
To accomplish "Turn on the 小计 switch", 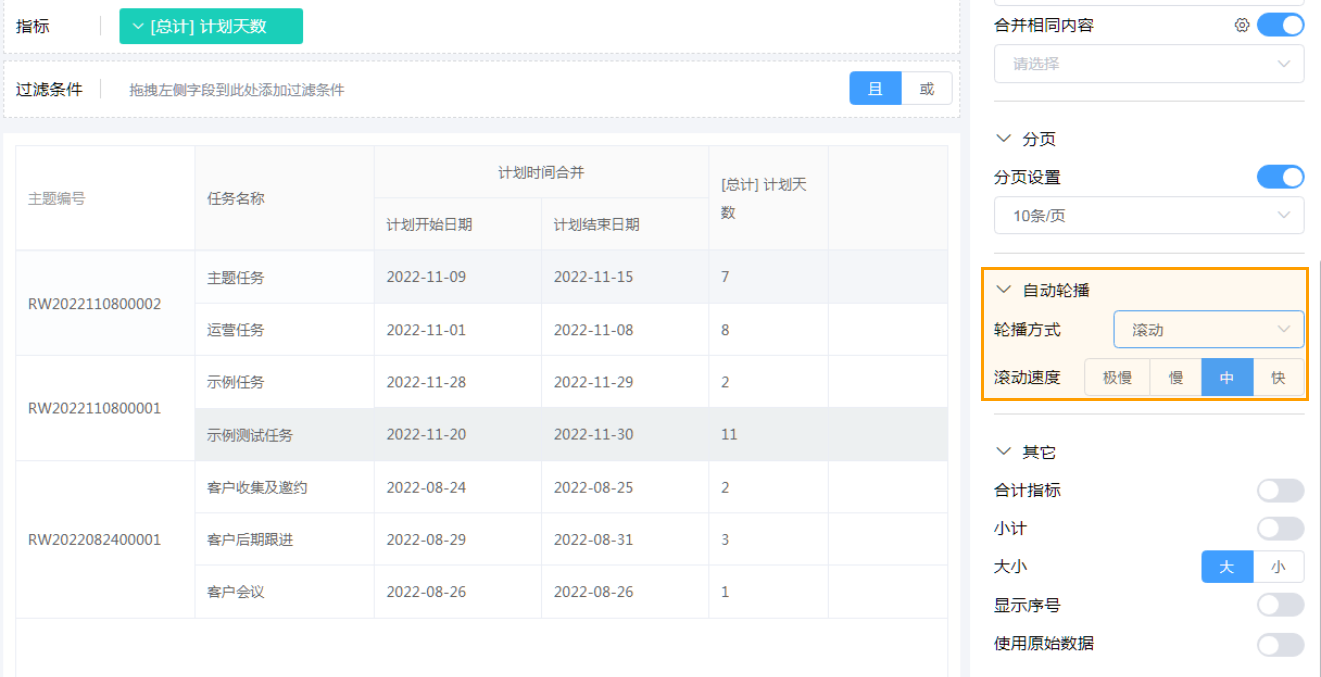I will [1280, 528].
